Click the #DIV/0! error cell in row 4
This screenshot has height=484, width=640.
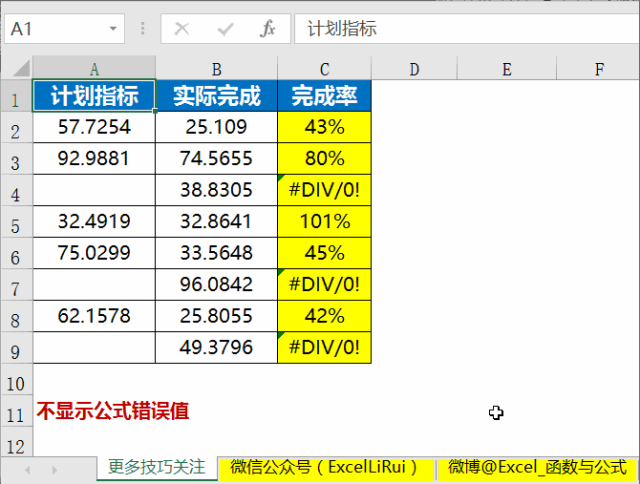(x=324, y=190)
